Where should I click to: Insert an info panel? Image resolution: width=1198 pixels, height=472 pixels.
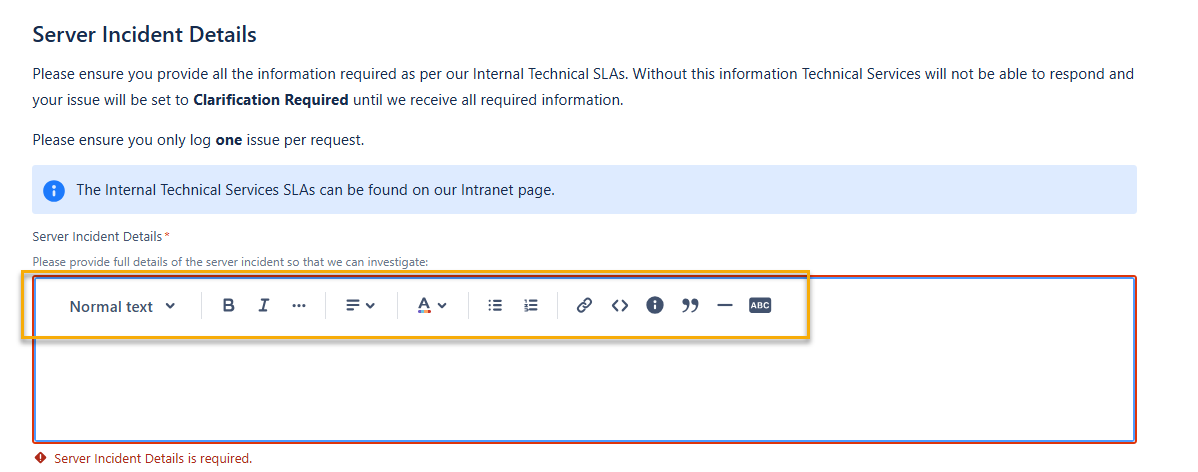[655, 306]
